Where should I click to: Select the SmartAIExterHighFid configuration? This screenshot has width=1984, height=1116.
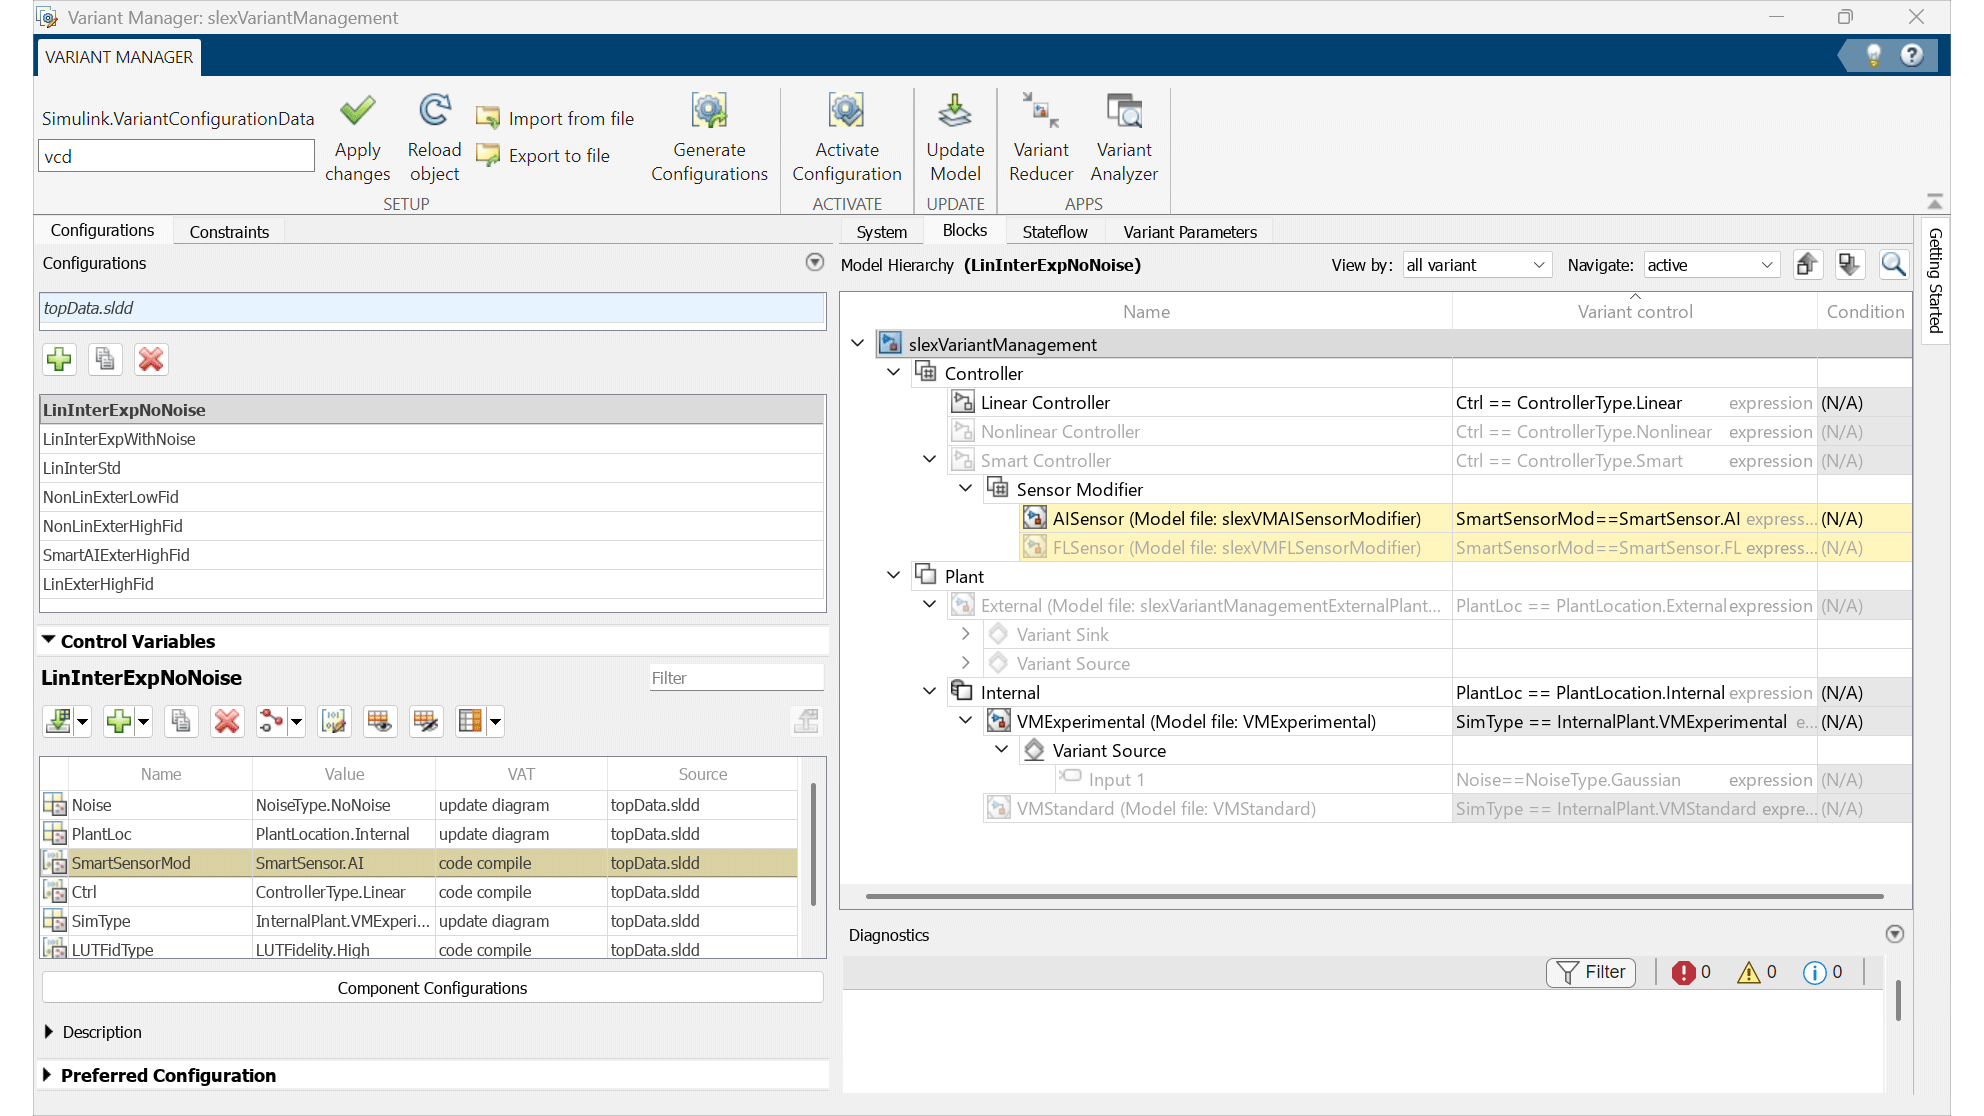point(432,555)
